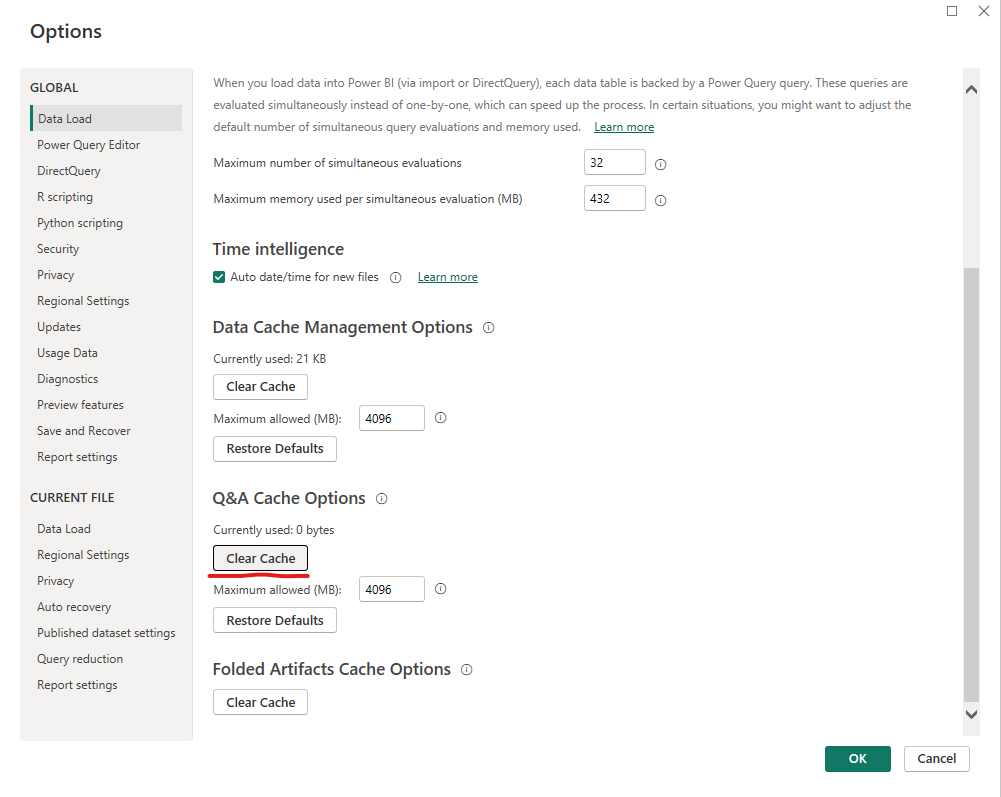This screenshot has height=797, width=1001.
Task: Open Global Privacy settings
Action: coord(56,275)
